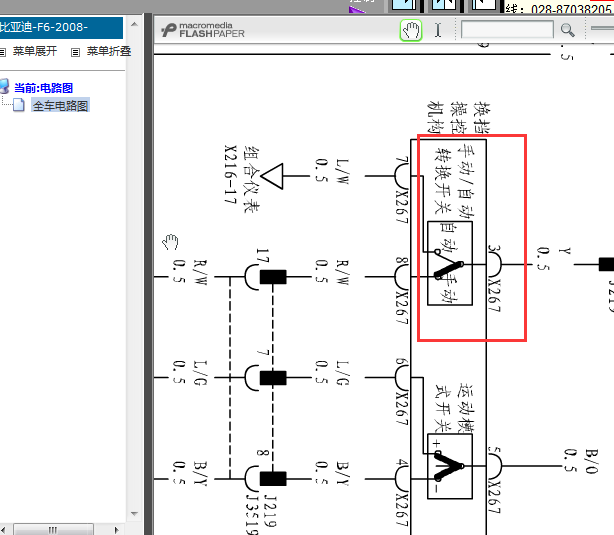Image resolution: width=614 pixels, height=535 pixels.
Task: Select the 全车电路图 tree item
Action: [60, 105]
